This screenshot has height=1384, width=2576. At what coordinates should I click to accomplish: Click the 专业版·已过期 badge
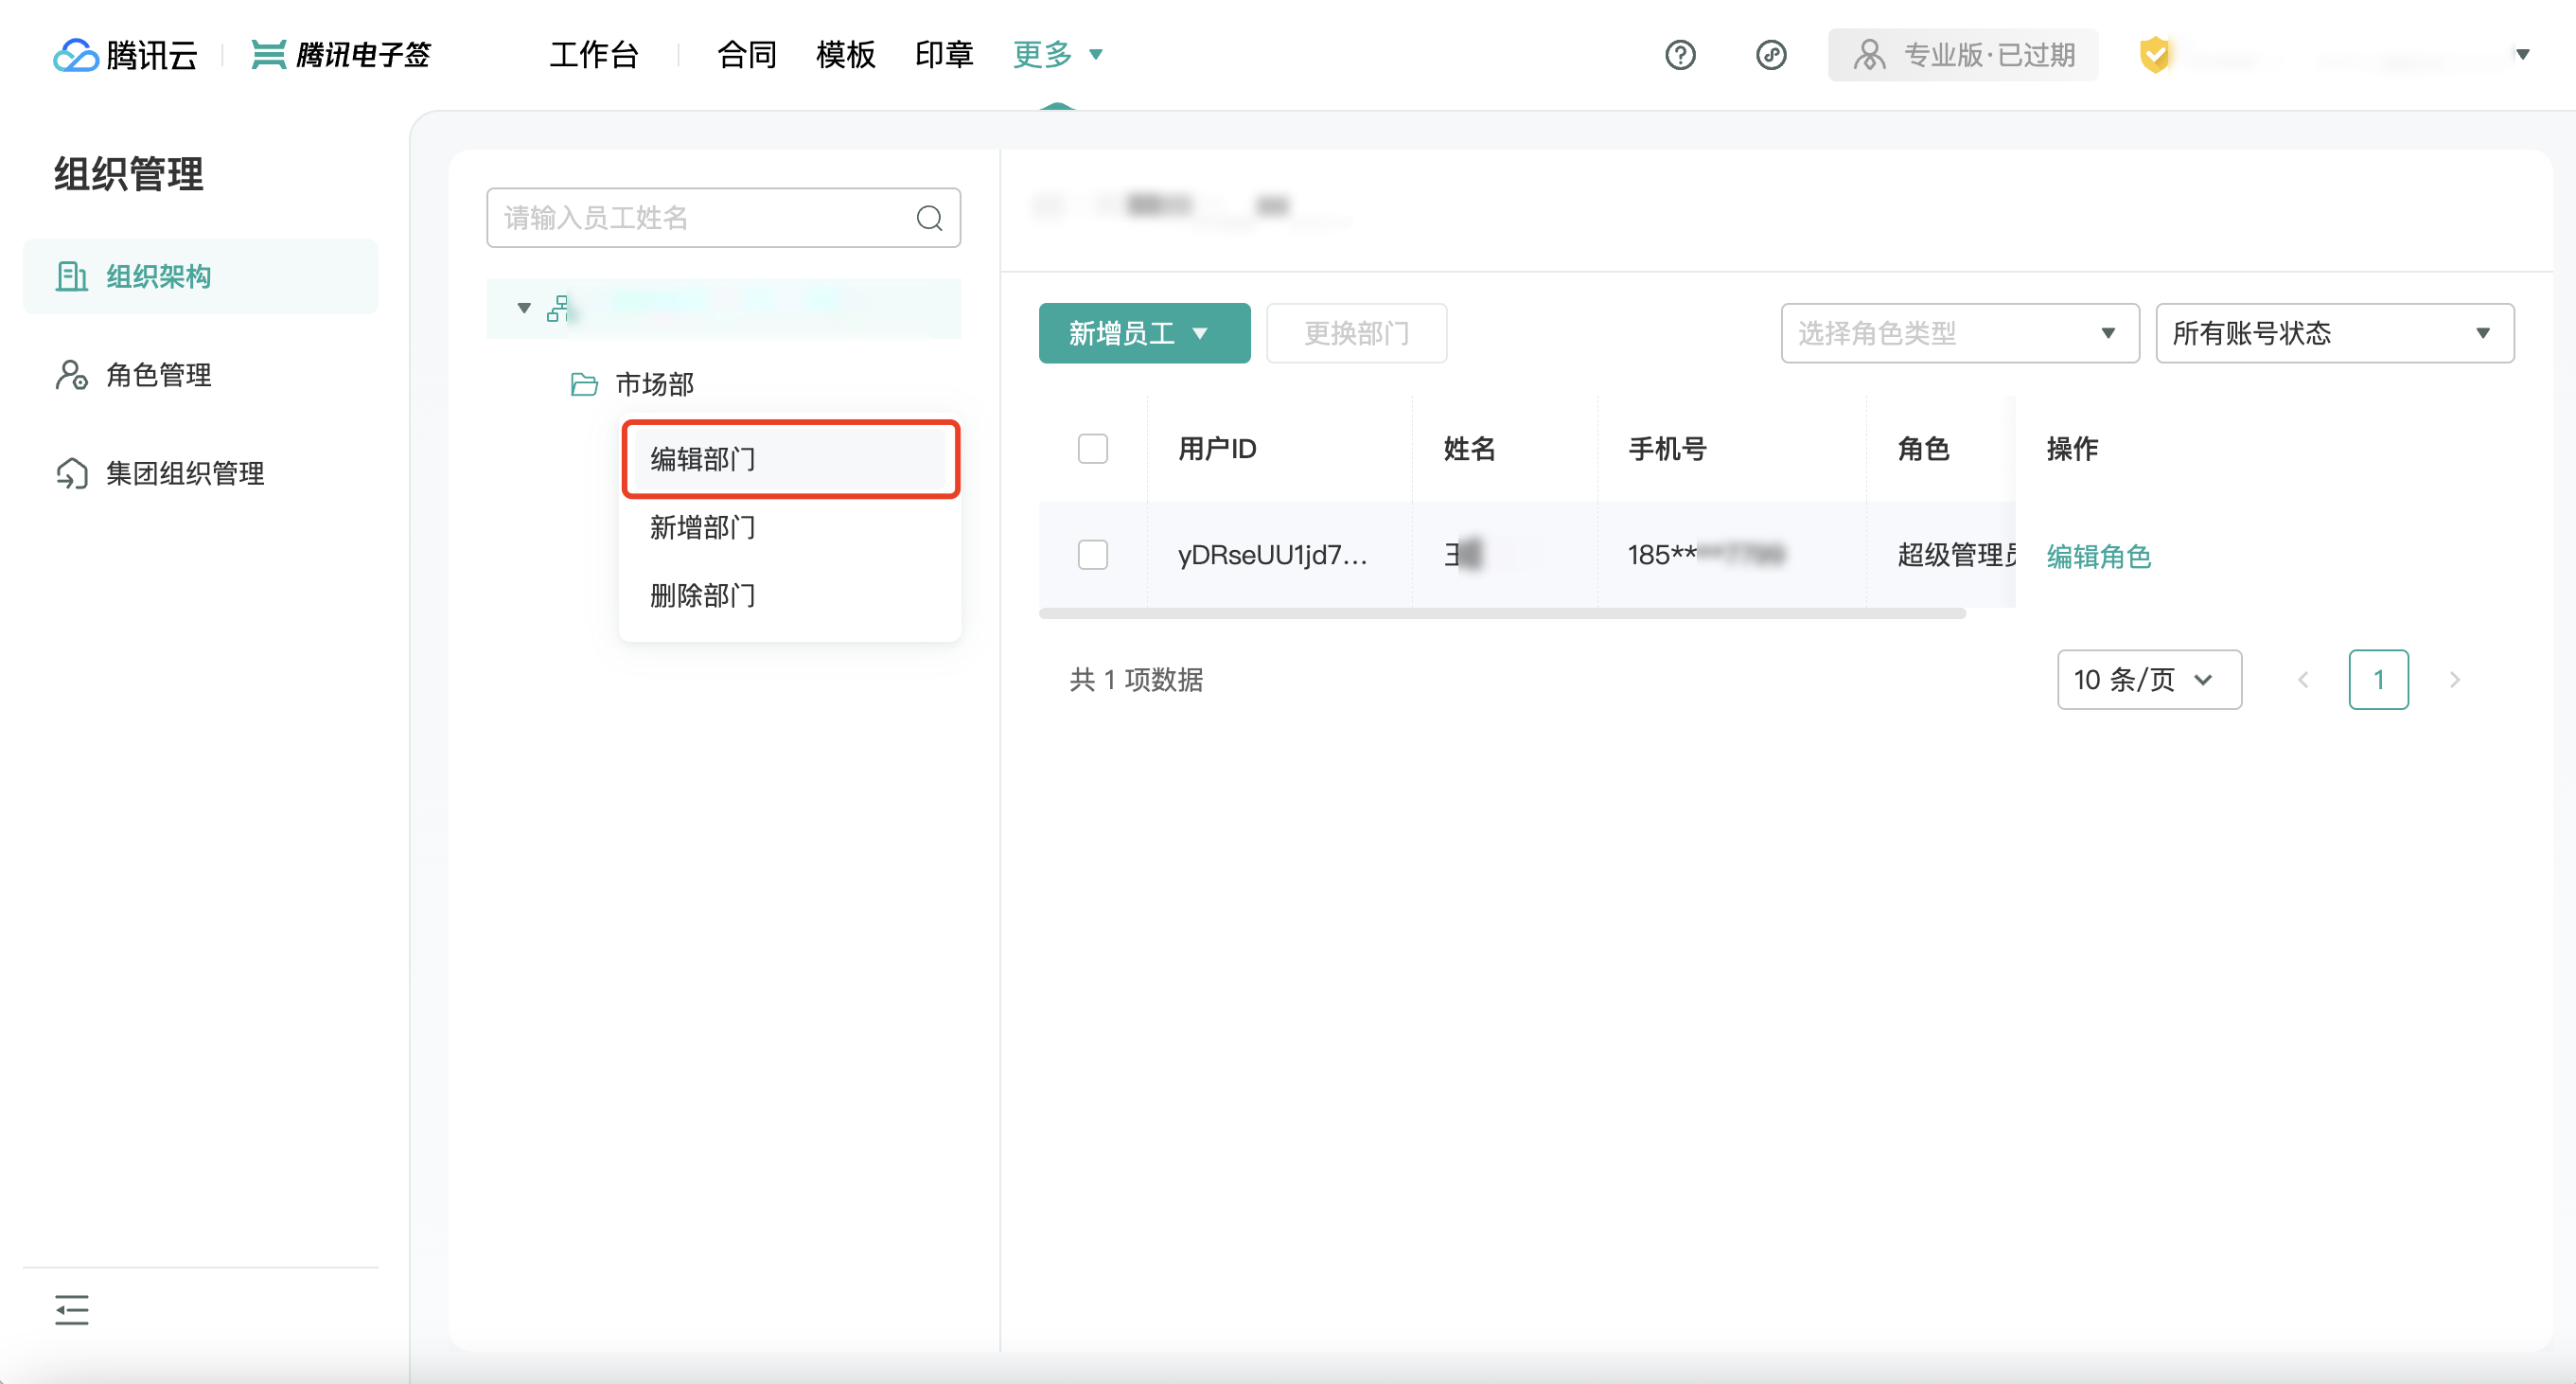click(x=1962, y=54)
